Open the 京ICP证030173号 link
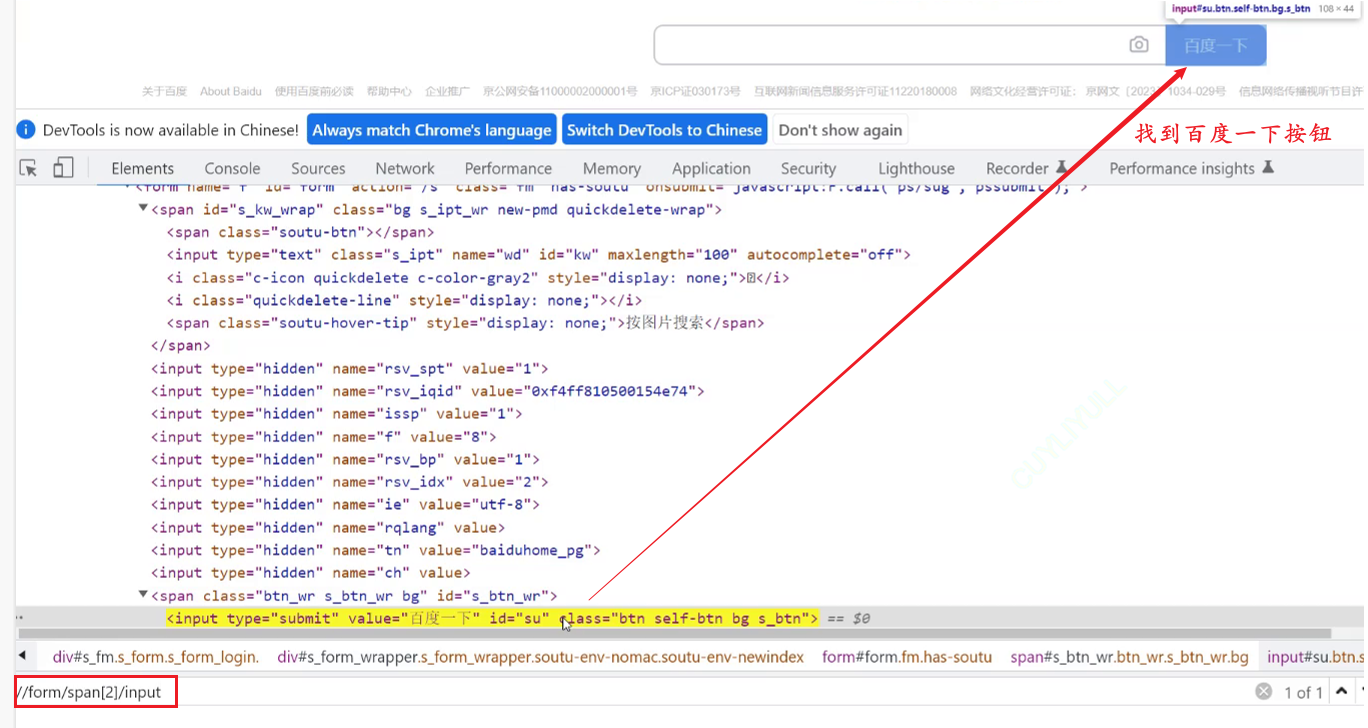 pyautogui.click(x=696, y=91)
